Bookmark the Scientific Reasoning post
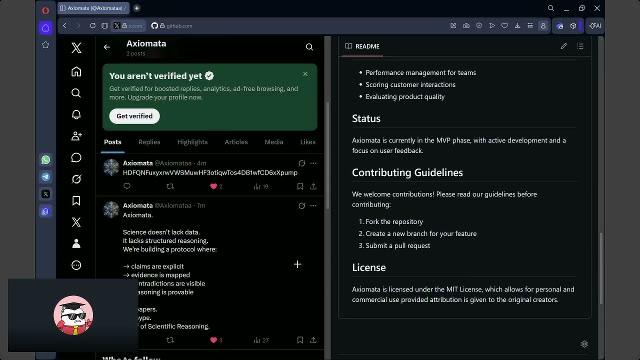Screen dimensions: 640x360 (x=300, y=340)
